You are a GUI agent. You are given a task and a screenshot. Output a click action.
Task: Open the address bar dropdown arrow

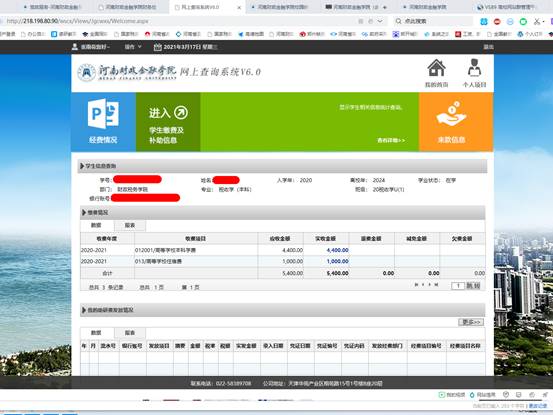[380, 21]
